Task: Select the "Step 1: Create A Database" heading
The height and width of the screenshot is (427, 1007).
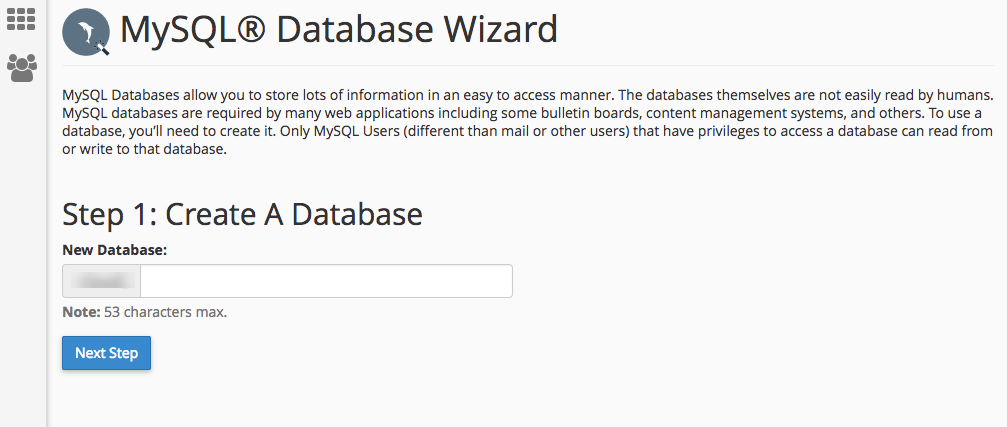Action: pyautogui.click(x=242, y=214)
